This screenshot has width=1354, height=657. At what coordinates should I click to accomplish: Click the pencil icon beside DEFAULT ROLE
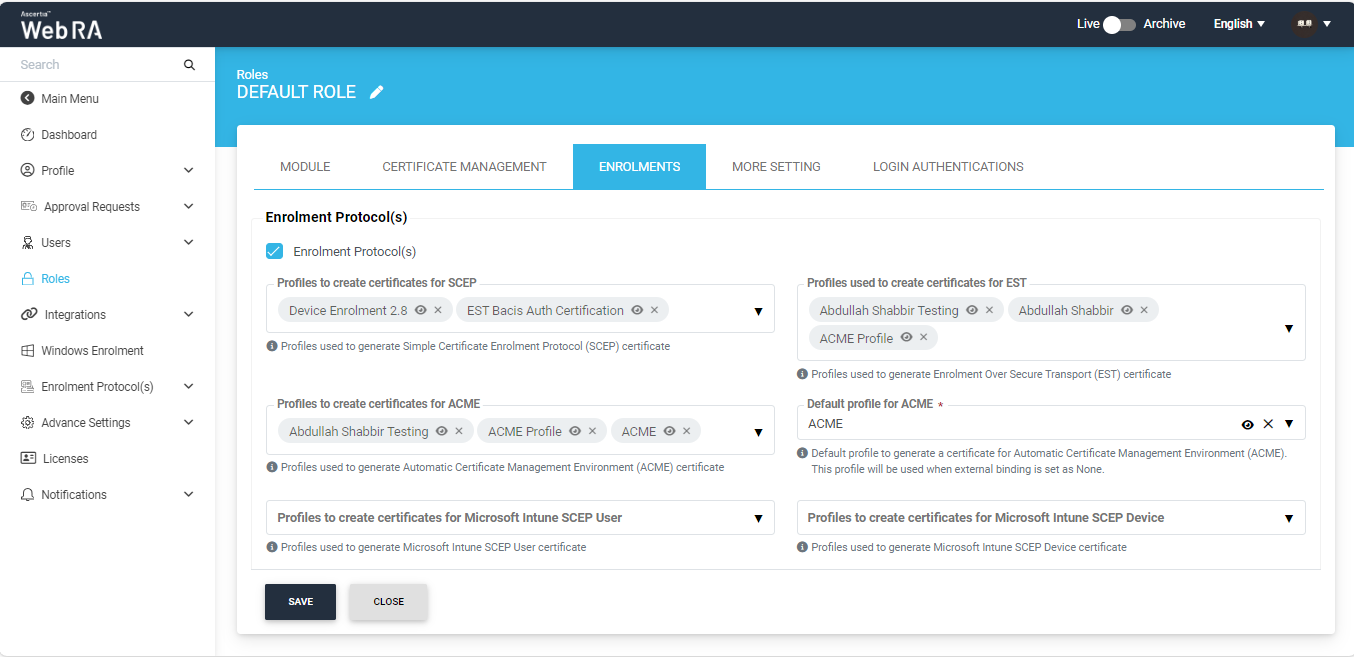[376, 92]
